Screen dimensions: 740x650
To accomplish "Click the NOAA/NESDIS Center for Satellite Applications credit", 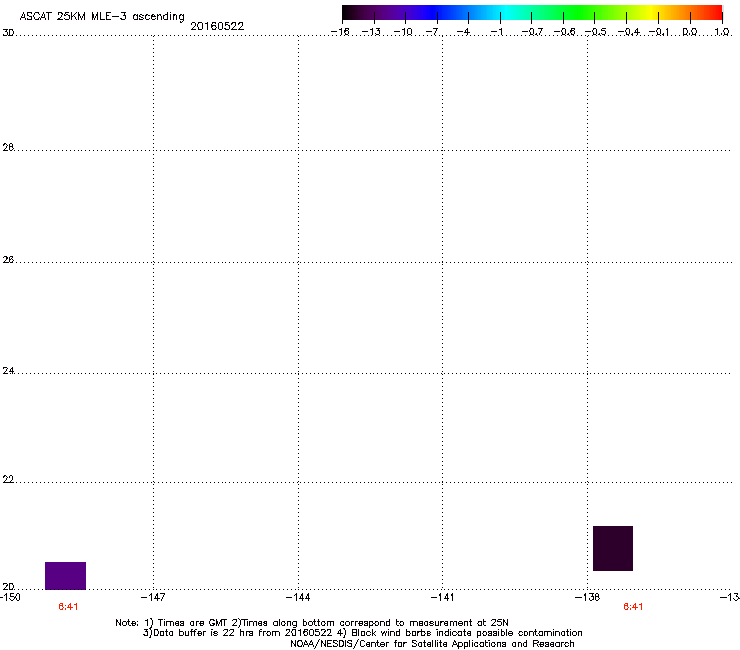I will [x=432, y=644].
